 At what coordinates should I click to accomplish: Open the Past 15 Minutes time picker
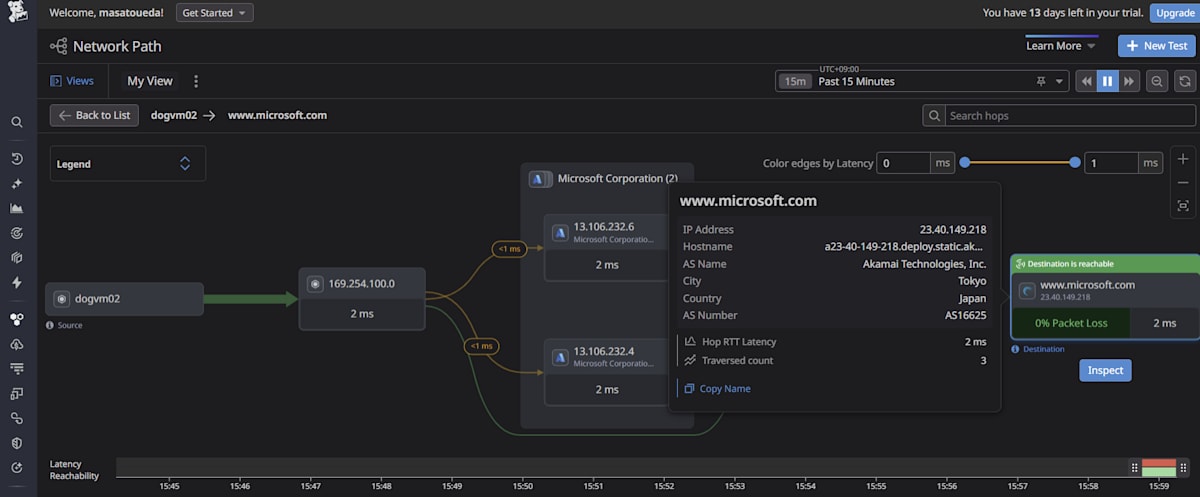[x=921, y=81]
